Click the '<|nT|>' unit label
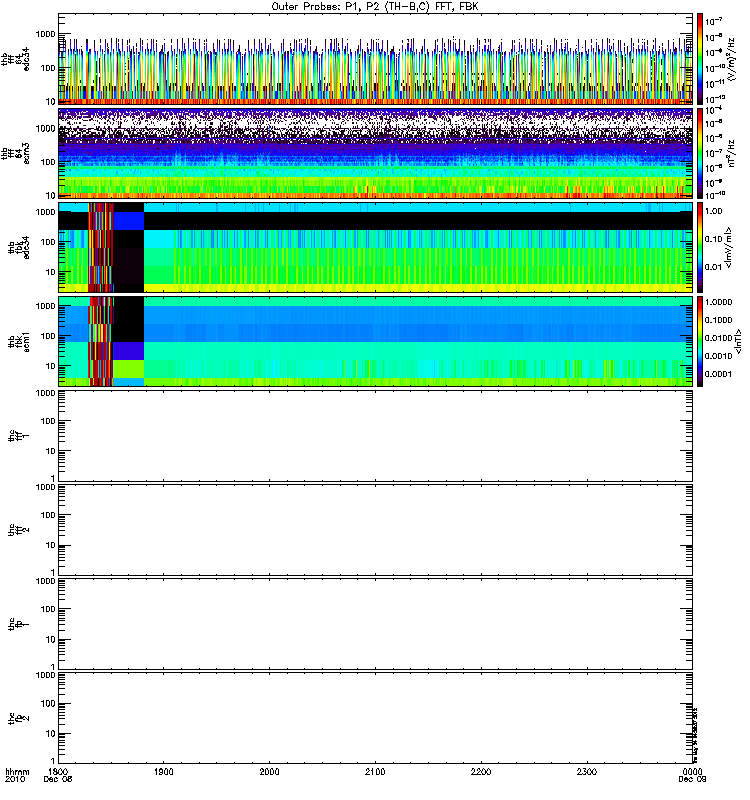This screenshot has height=800, width=750. click(x=738, y=341)
